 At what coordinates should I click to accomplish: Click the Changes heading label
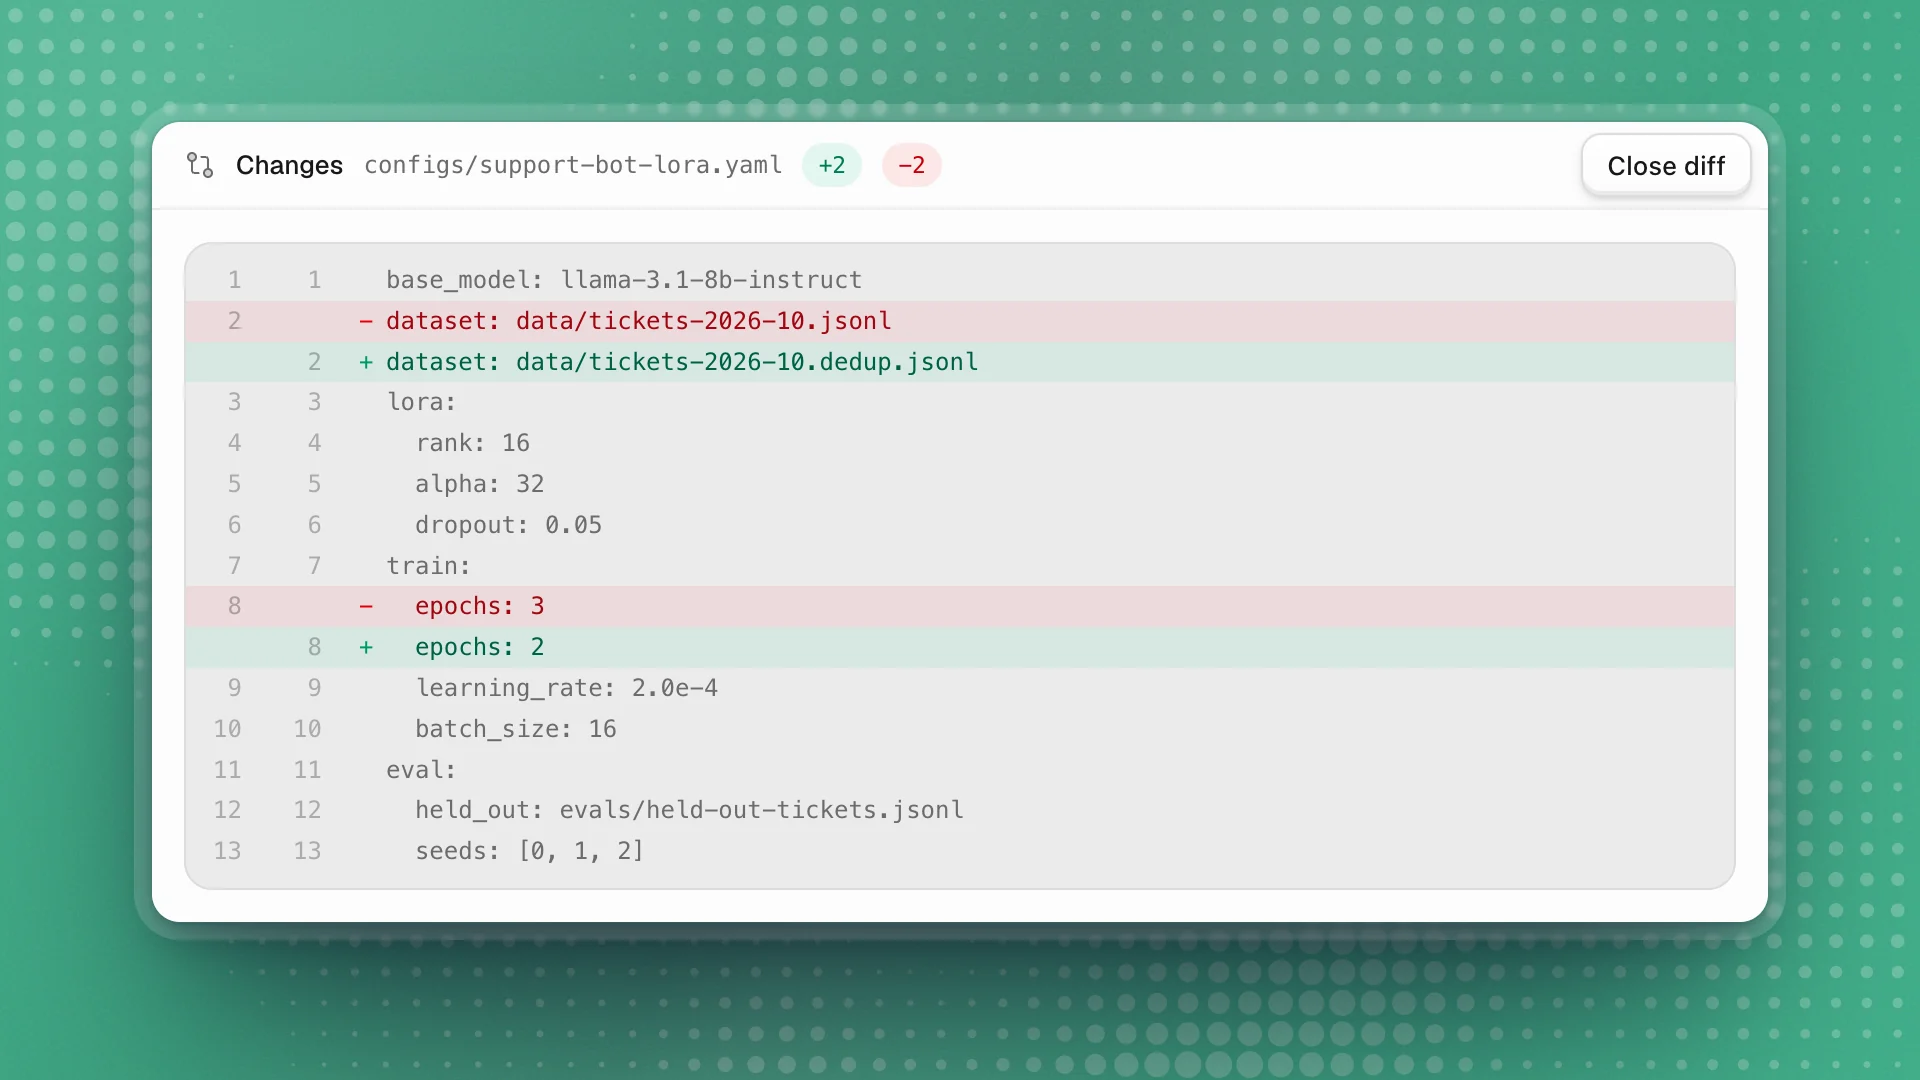click(289, 165)
